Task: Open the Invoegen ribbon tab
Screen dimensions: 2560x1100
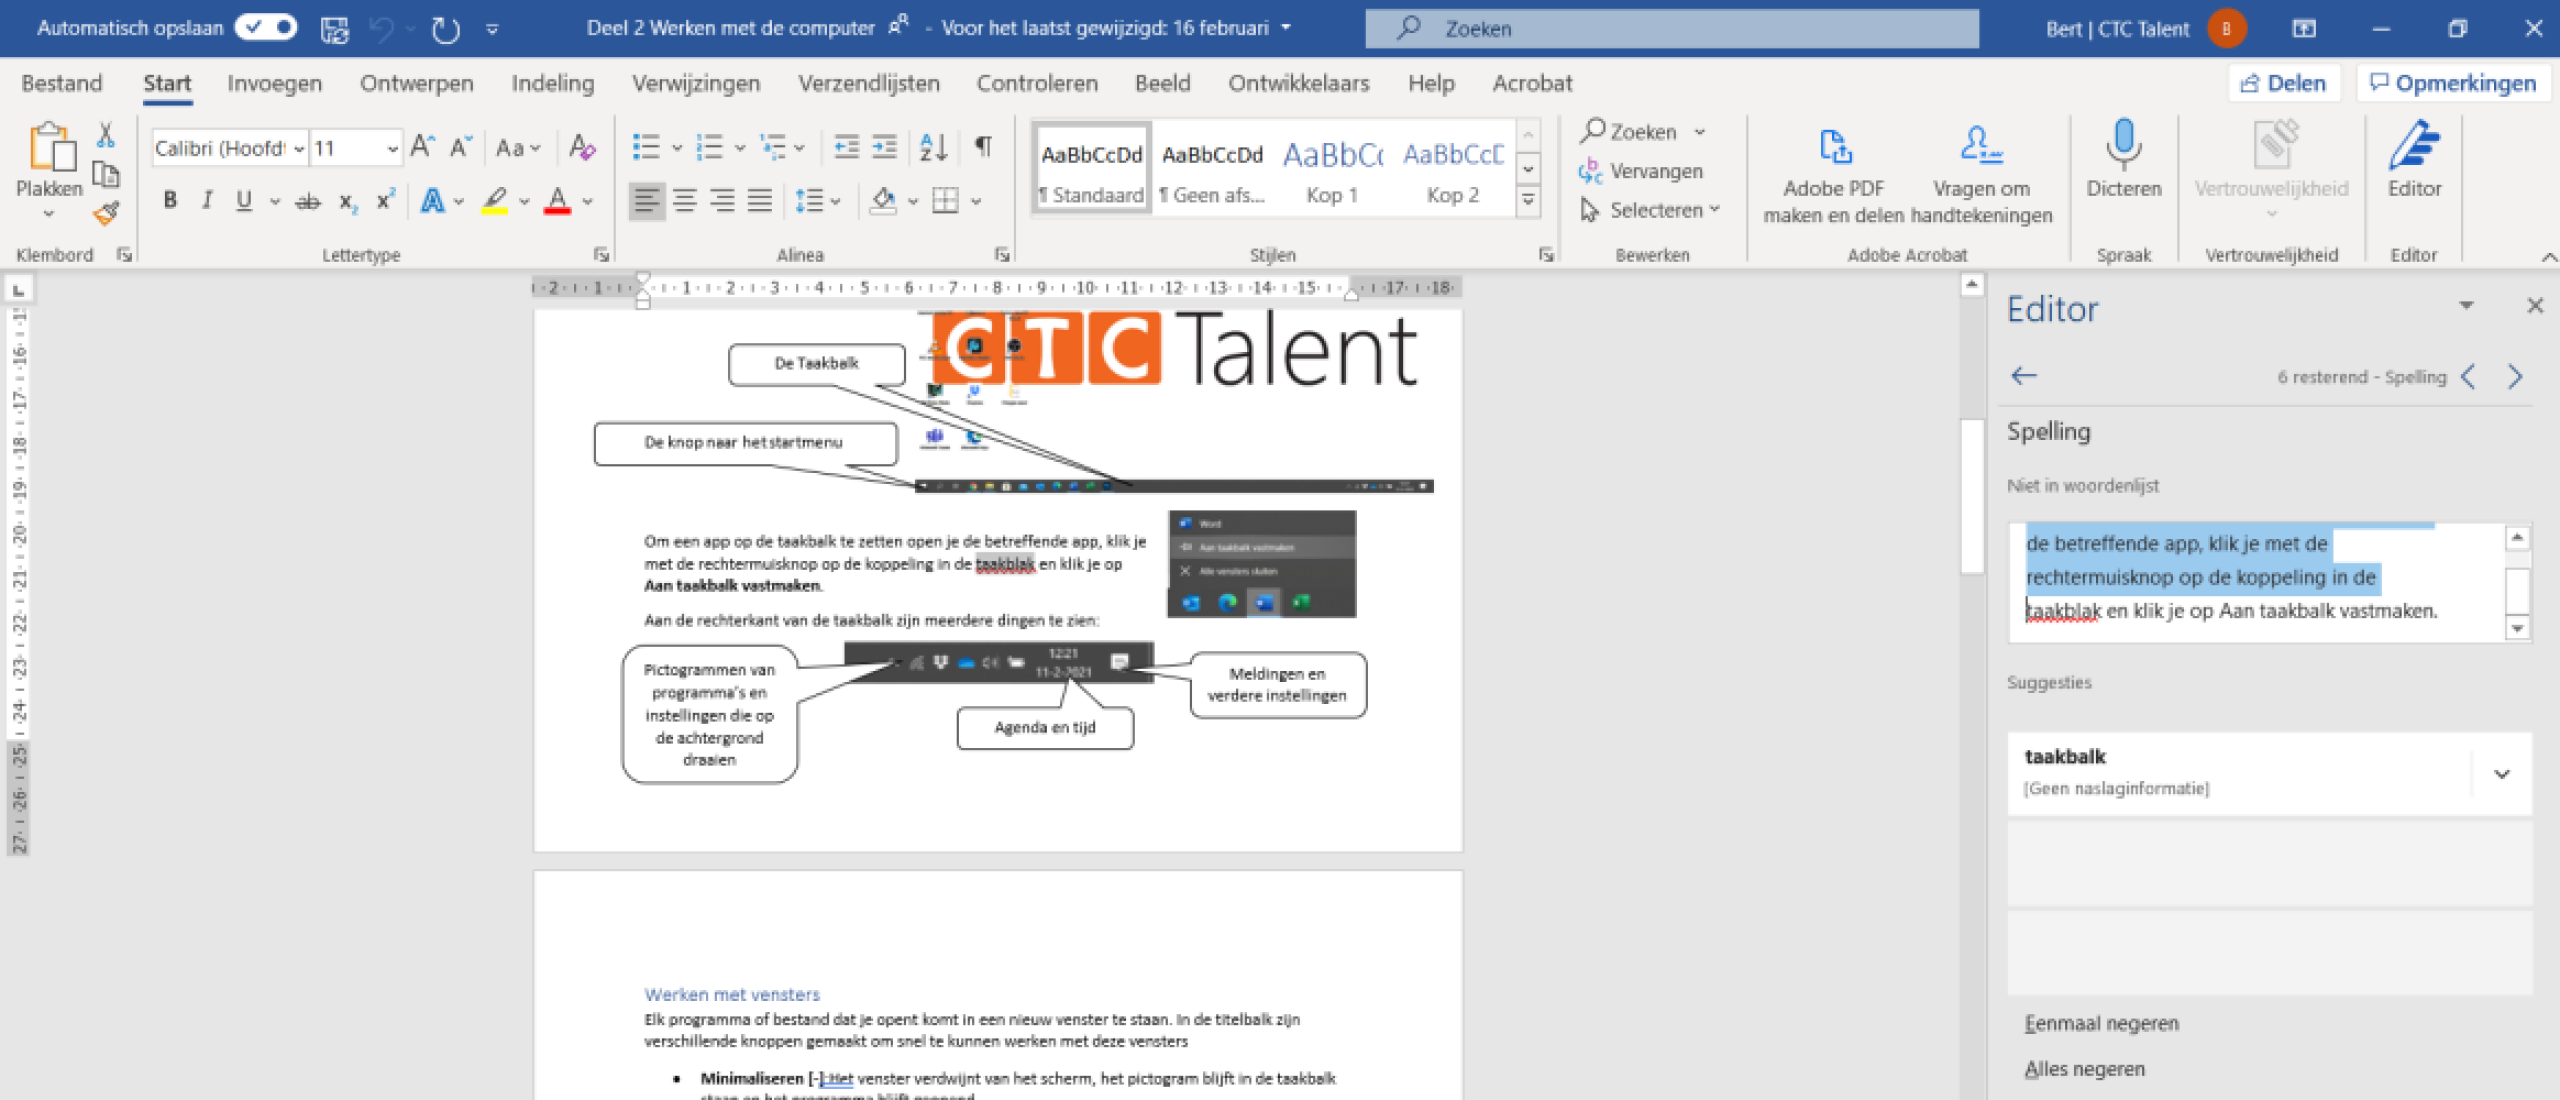Action: click(274, 83)
